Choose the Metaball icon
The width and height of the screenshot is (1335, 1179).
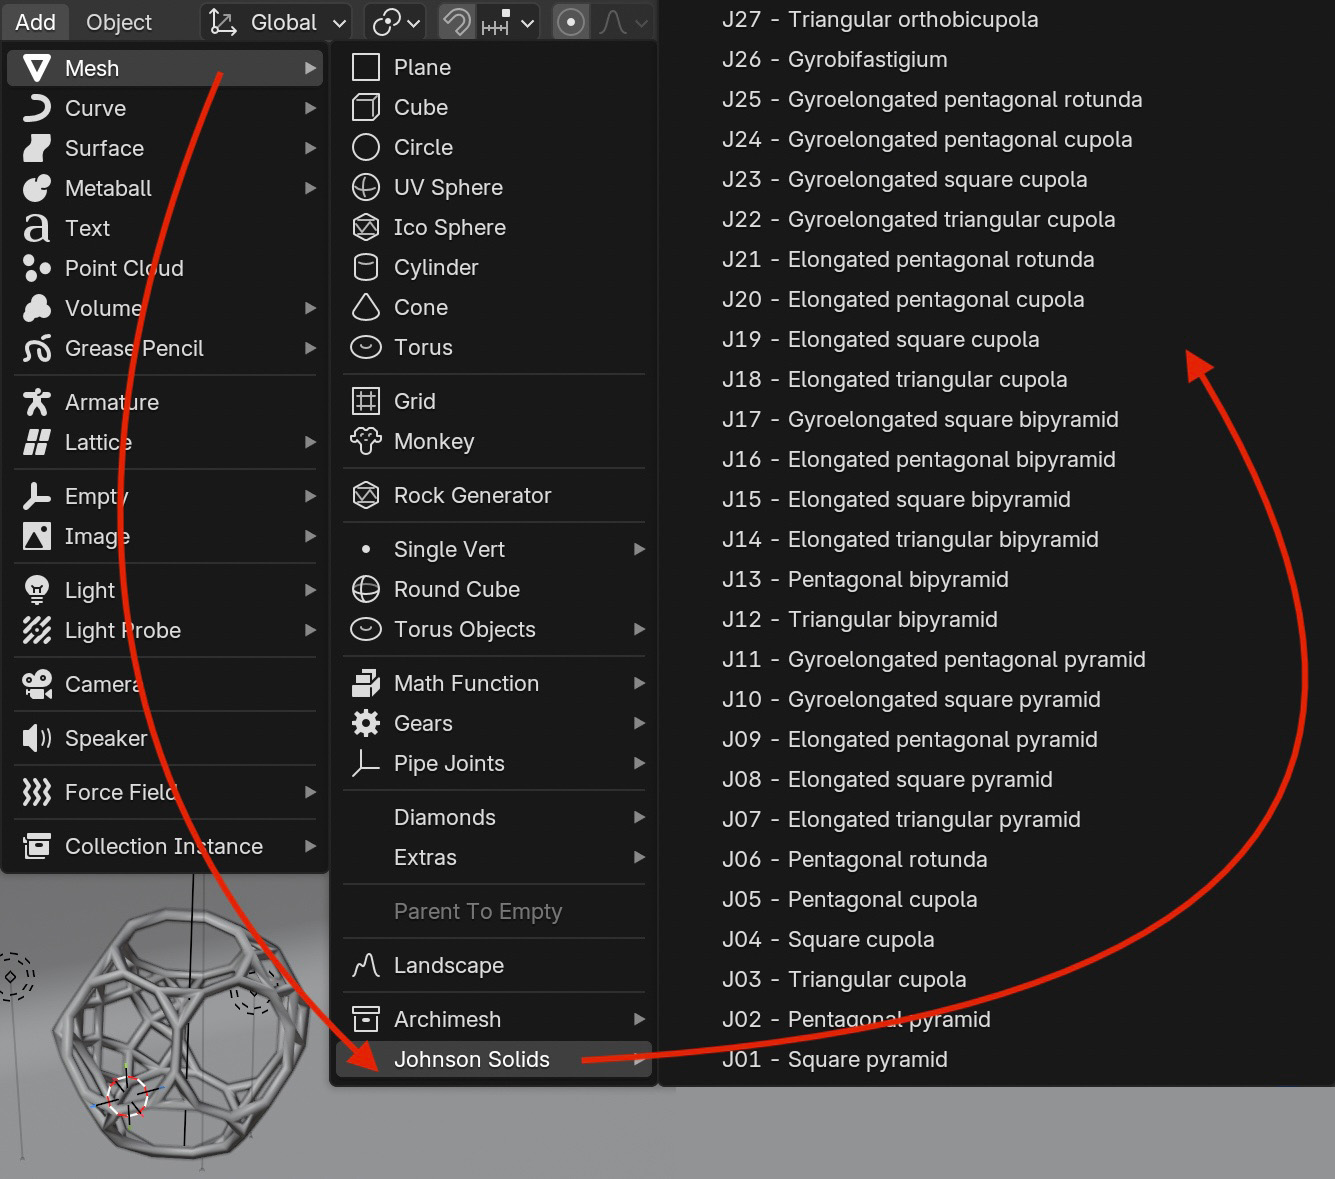[37, 188]
